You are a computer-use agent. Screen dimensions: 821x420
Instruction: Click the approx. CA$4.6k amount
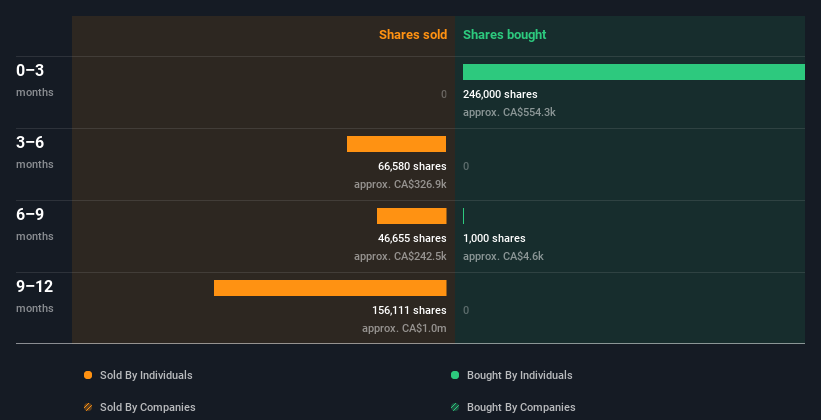pyautogui.click(x=503, y=256)
